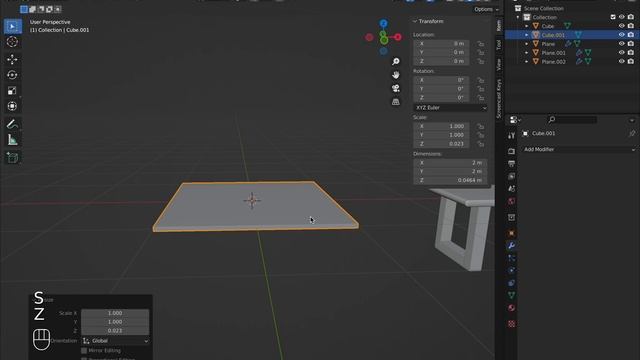Select Plane.001 in the outliner
This screenshot has height=360, width=640.
553,53
